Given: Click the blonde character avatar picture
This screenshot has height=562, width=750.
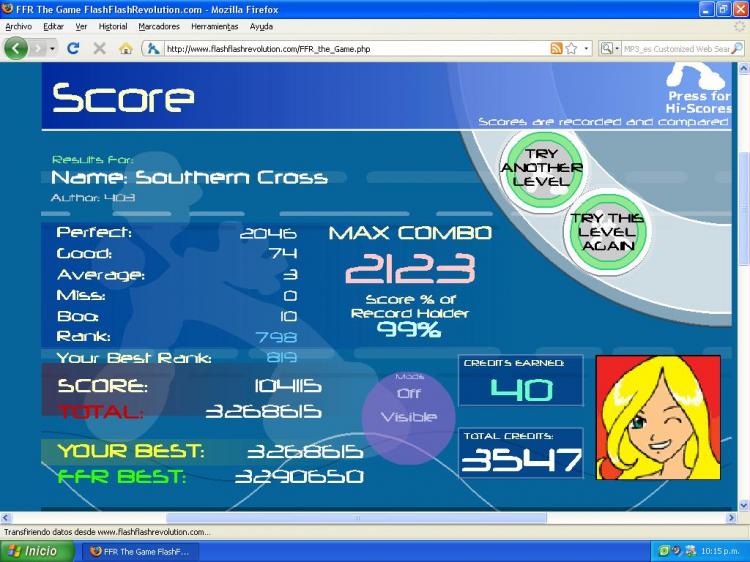Looking at the screenshot, I should [x=657, y=416].
